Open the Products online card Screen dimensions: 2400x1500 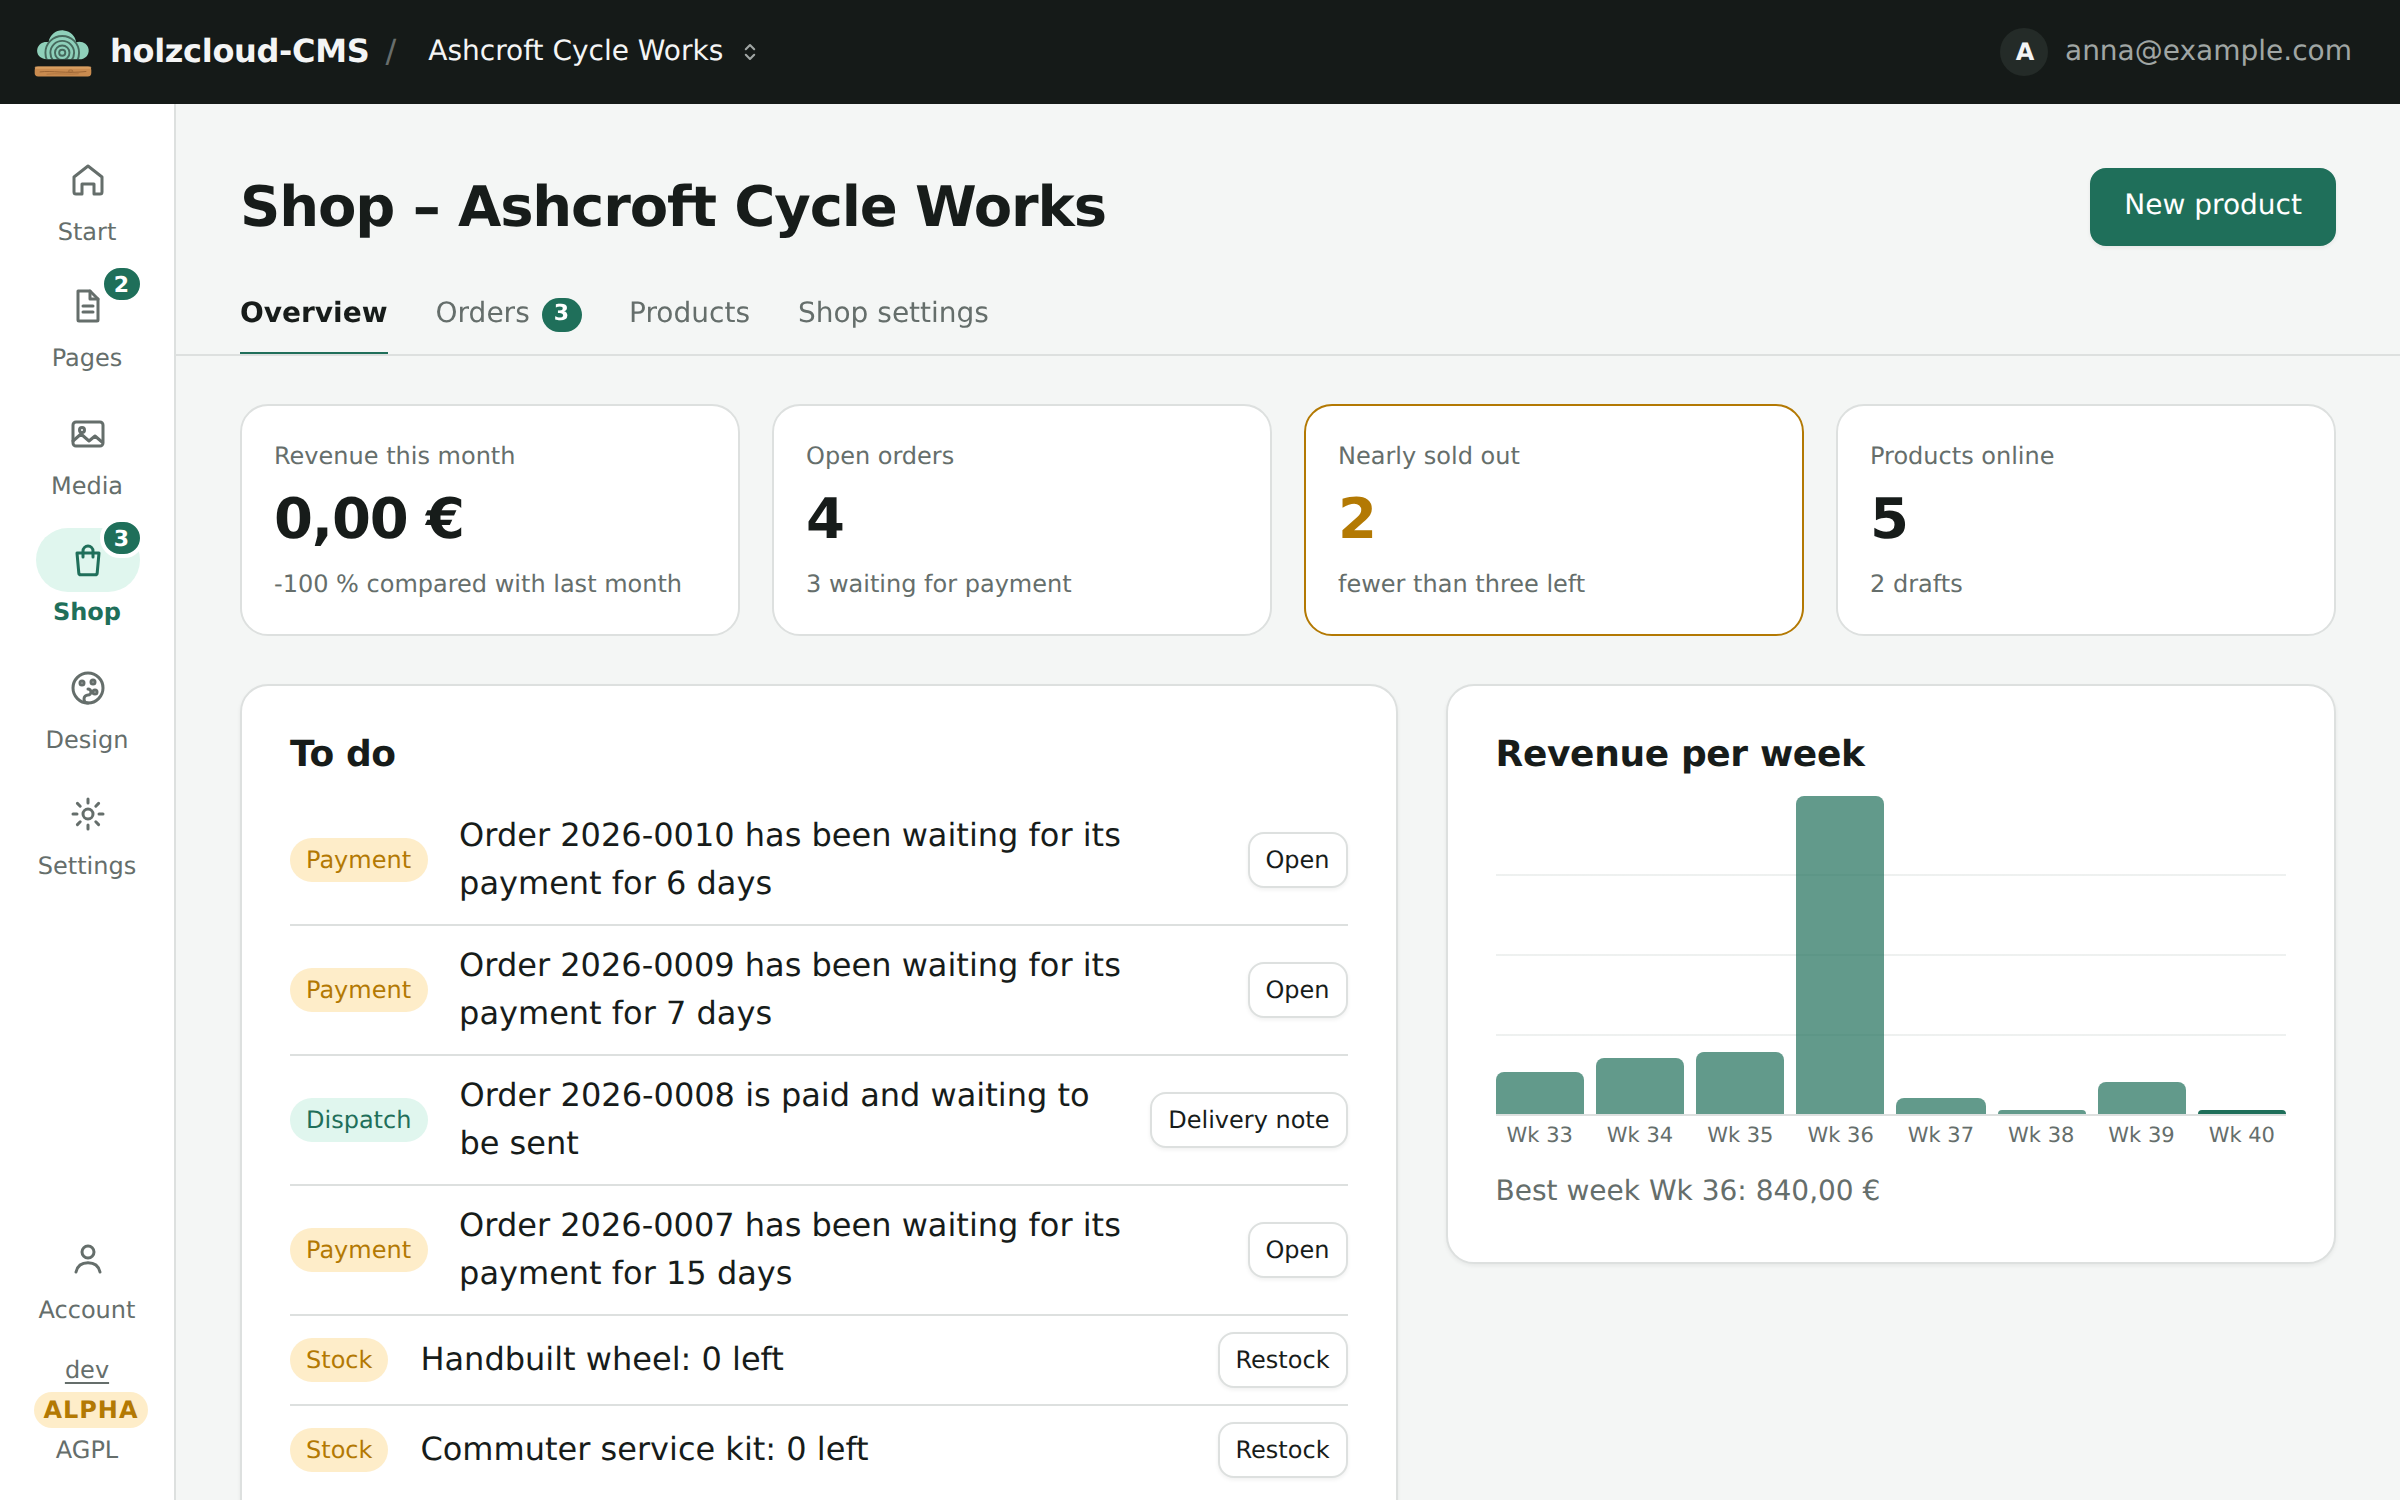pyautogui.click(x=2086, y=520)
